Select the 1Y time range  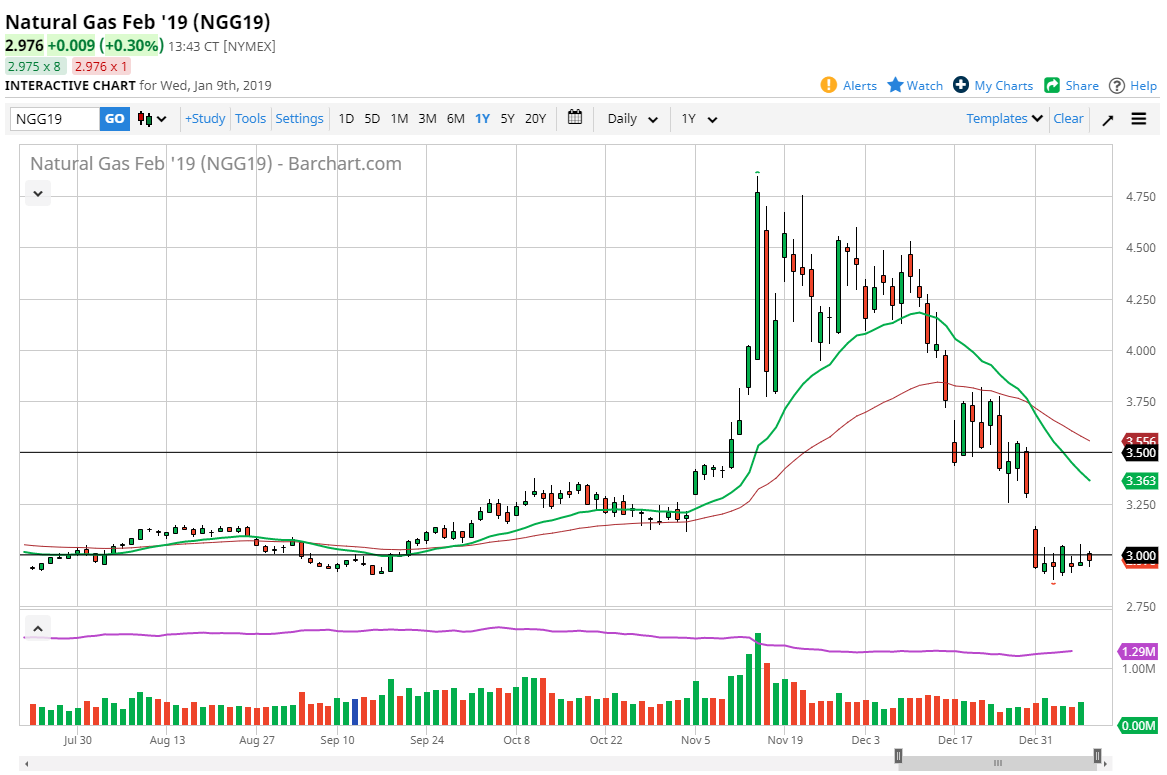point(482,119)
